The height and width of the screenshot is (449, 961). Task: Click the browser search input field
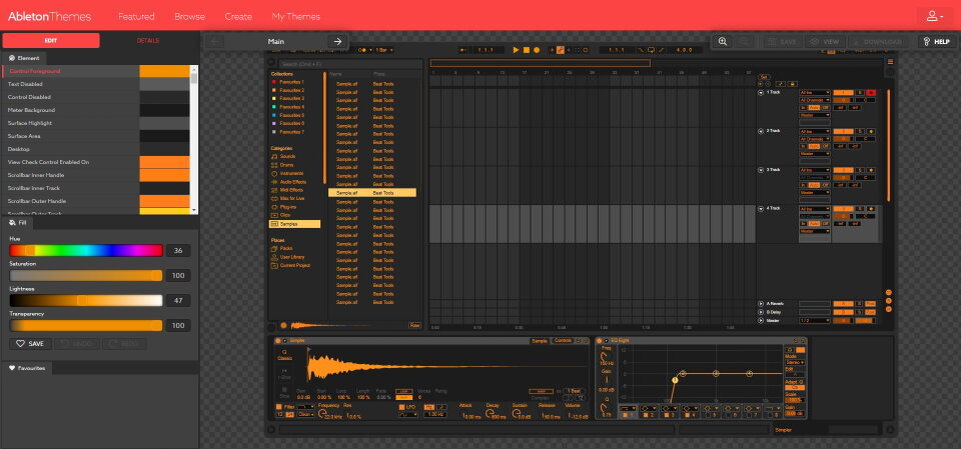350,63
